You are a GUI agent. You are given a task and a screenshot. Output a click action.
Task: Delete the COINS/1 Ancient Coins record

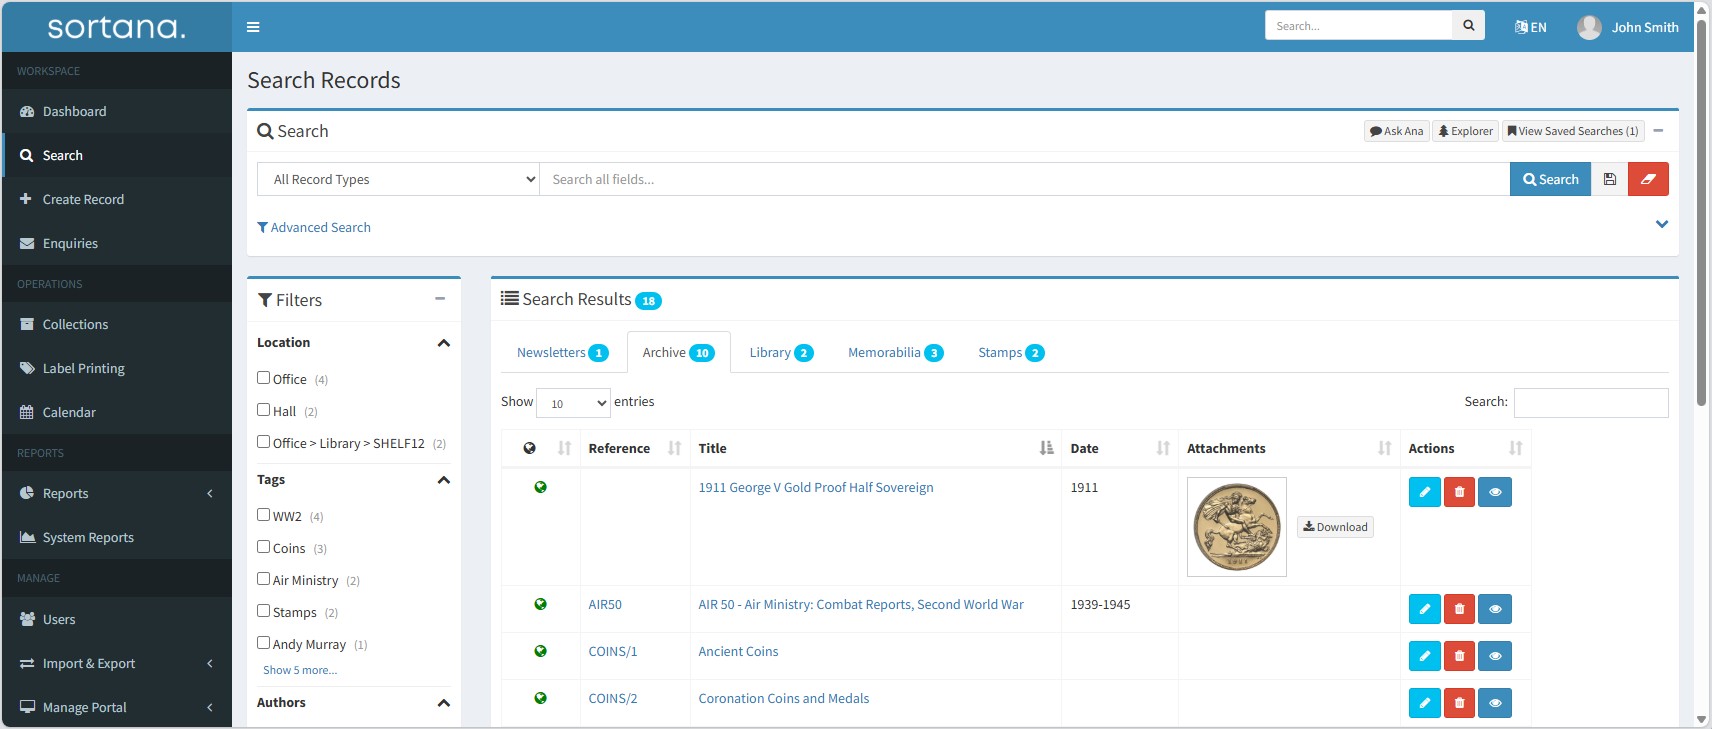coord(1460,656)
